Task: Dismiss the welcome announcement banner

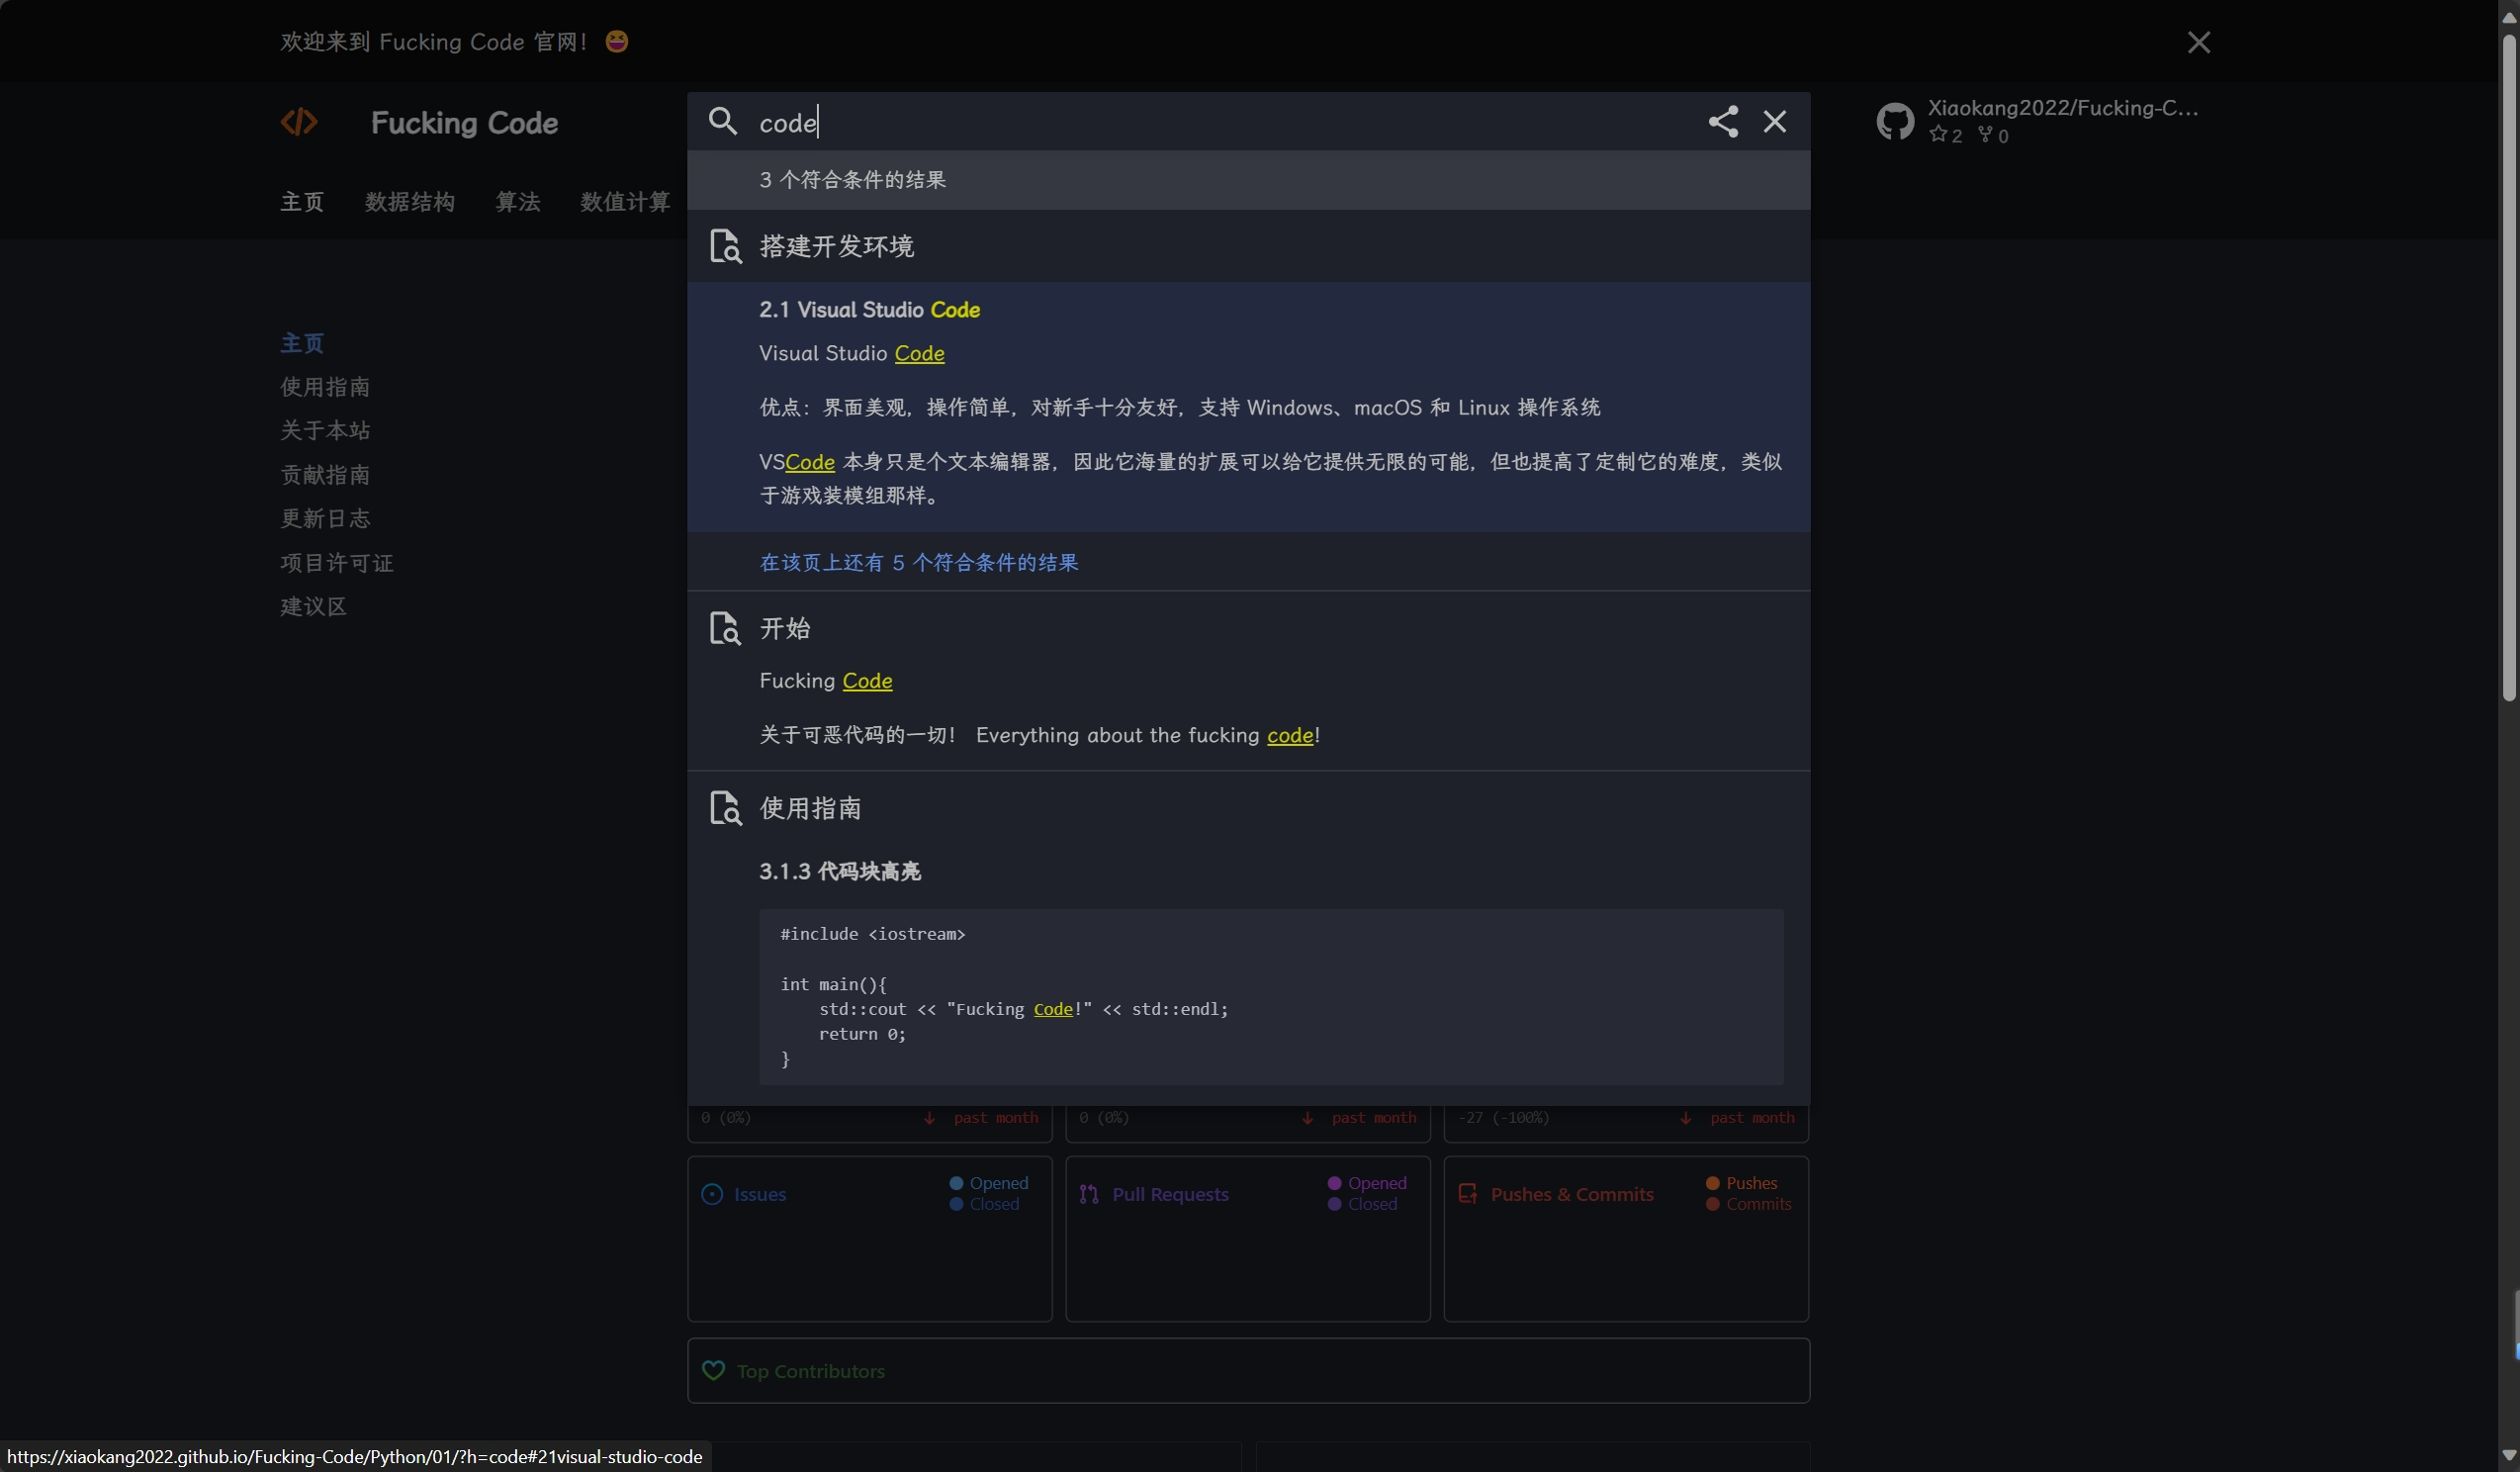Action: point(2198,42)
